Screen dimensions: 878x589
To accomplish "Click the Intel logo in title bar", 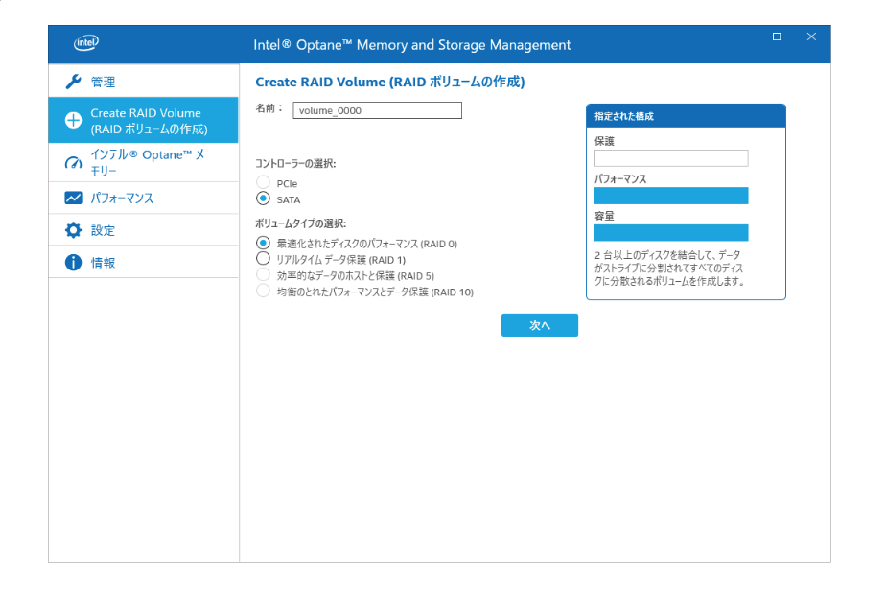I will [x=86, y=44].
